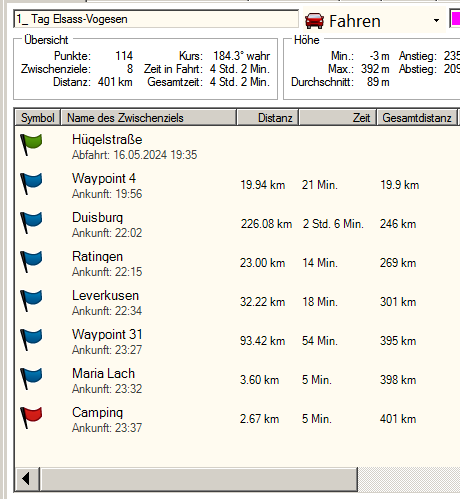Click the route name field 1_ Tag Elsass-Vogesen
The height and width of the screenshot is (499, 460).
pos(156,19)
